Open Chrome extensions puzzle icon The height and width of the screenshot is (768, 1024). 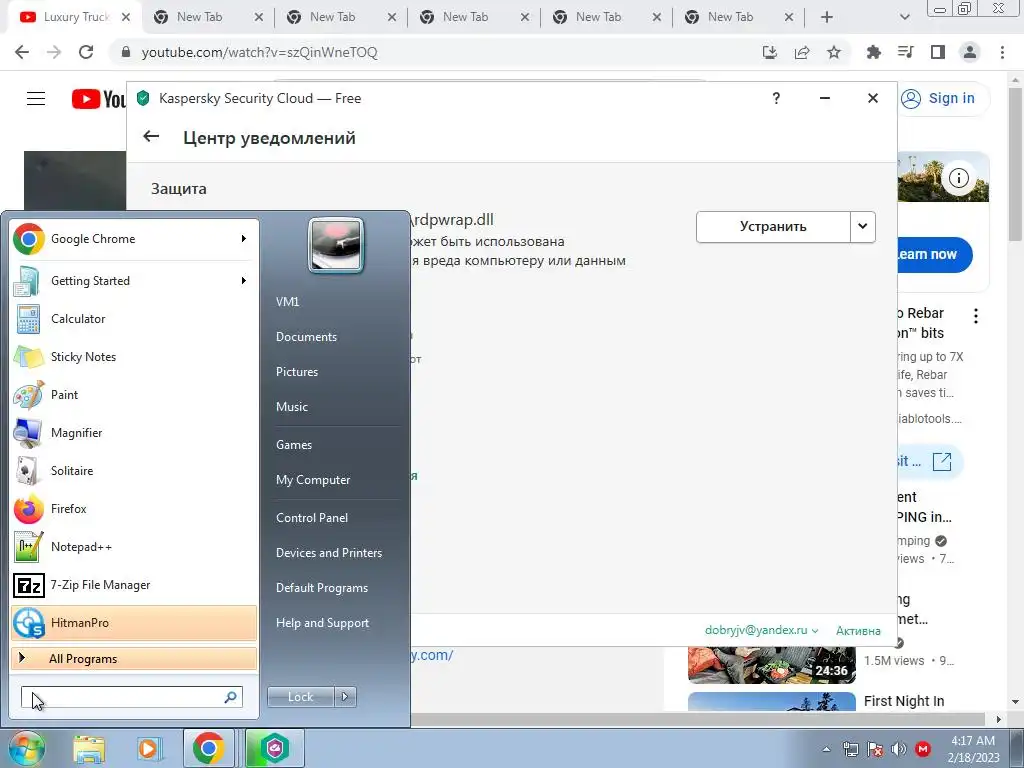tap(873, 52)
